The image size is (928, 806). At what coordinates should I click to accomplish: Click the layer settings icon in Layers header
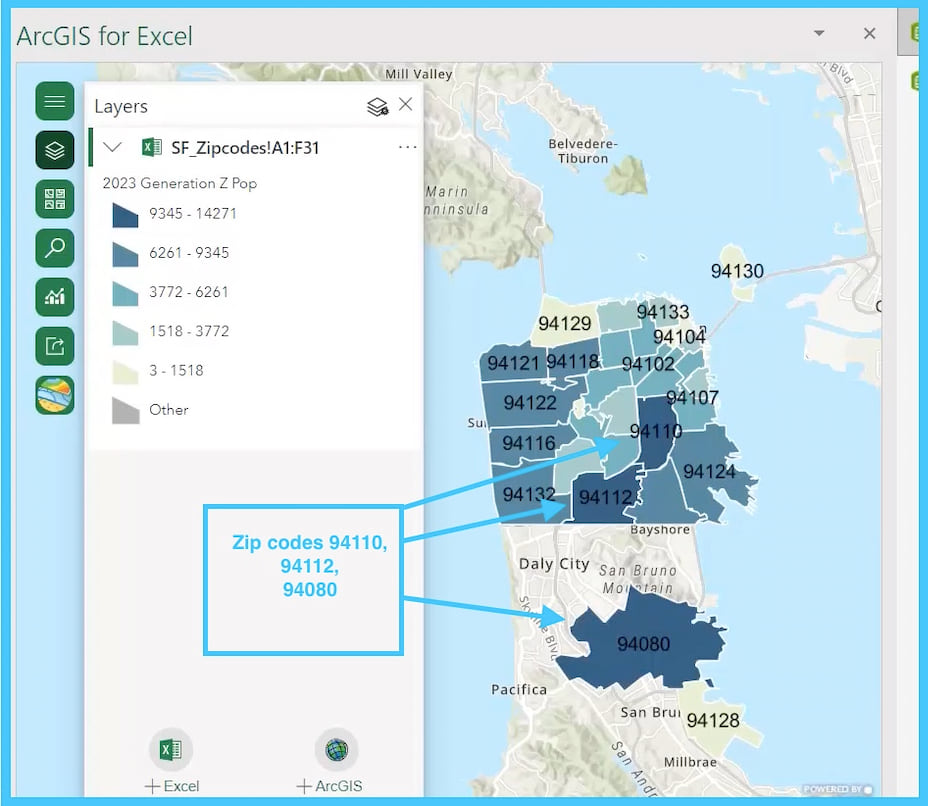(377, 104)
